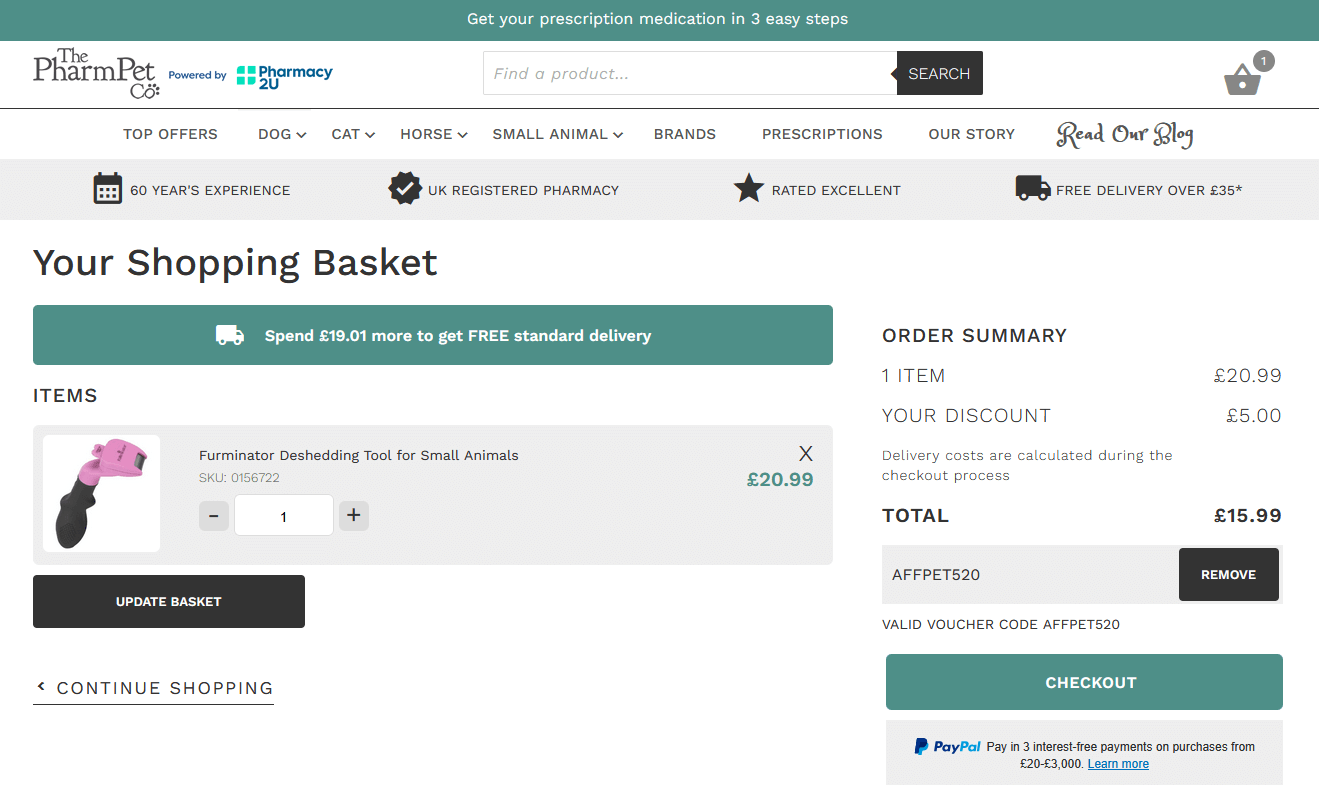Viewport: 1319px width, 803px height.
Task: Click the Pharmacy2U logo
Action: click(x=284, y=76)
